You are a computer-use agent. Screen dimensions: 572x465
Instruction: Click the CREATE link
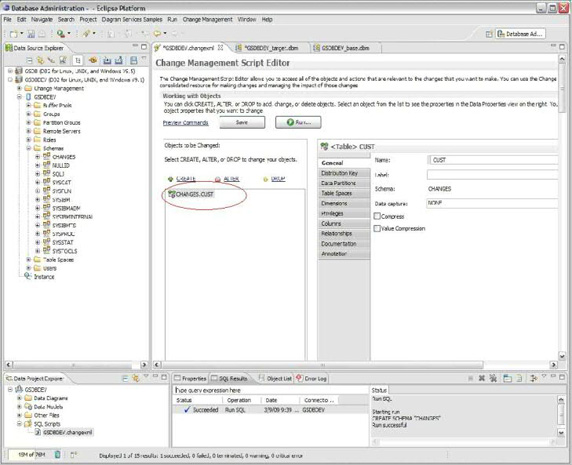coord(186,179)
